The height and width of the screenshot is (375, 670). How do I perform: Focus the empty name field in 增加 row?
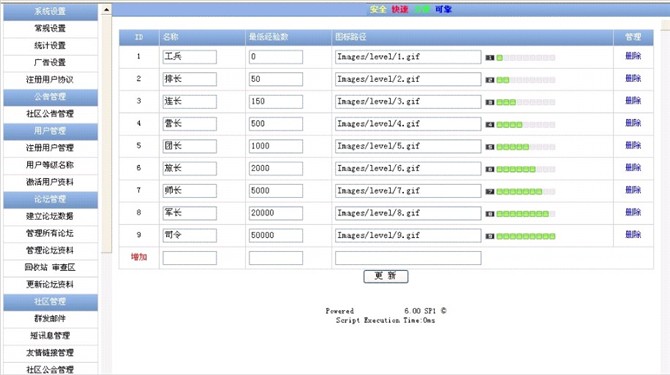point(190,258)
